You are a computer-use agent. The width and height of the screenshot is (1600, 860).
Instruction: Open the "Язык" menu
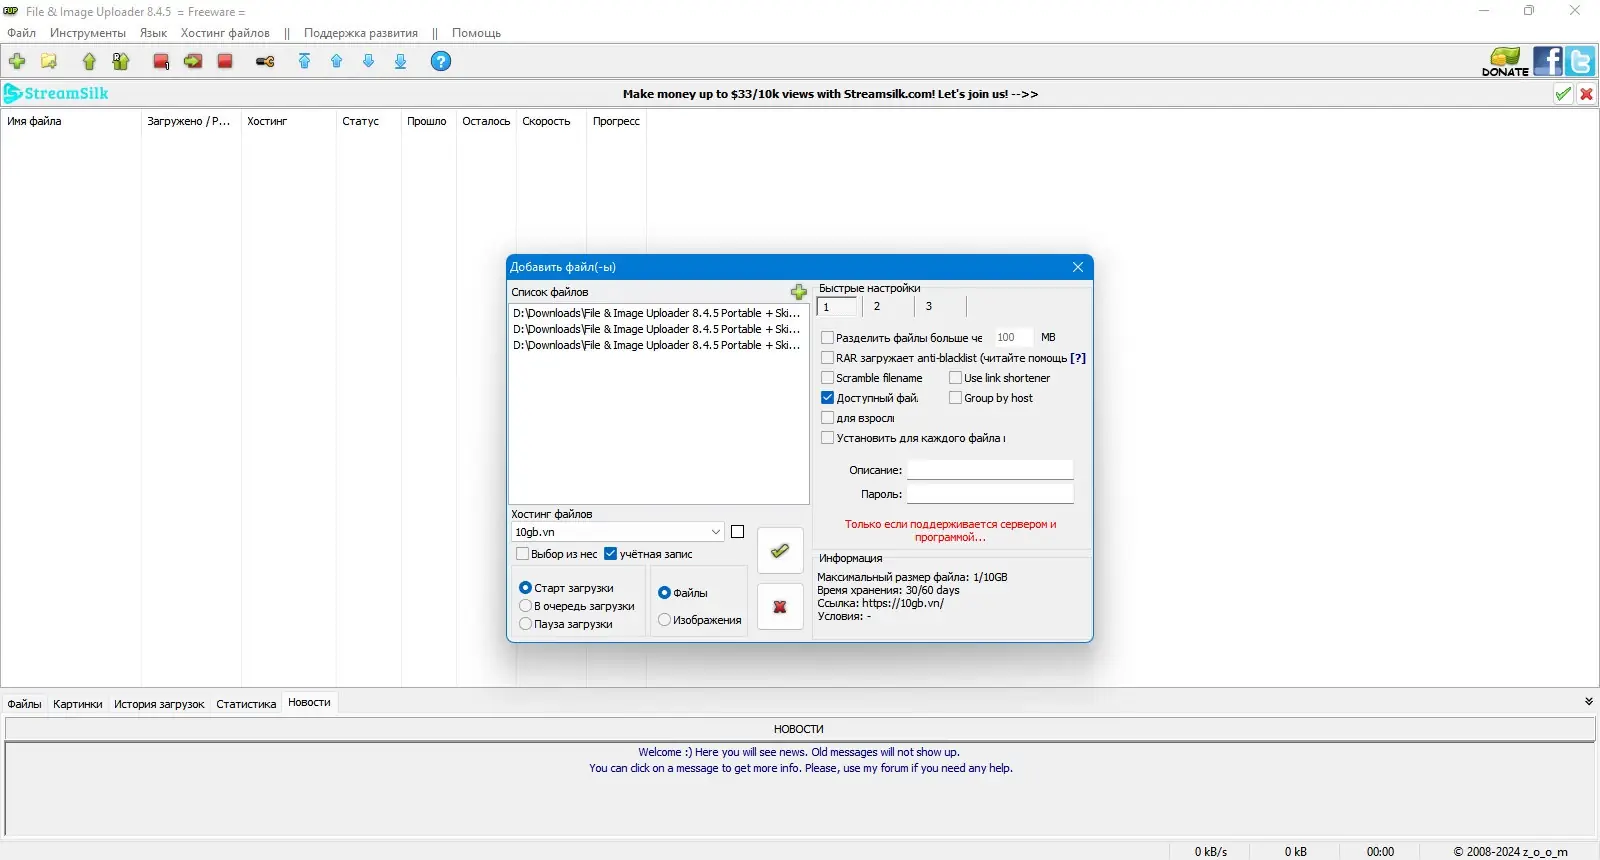click(153, 33)
